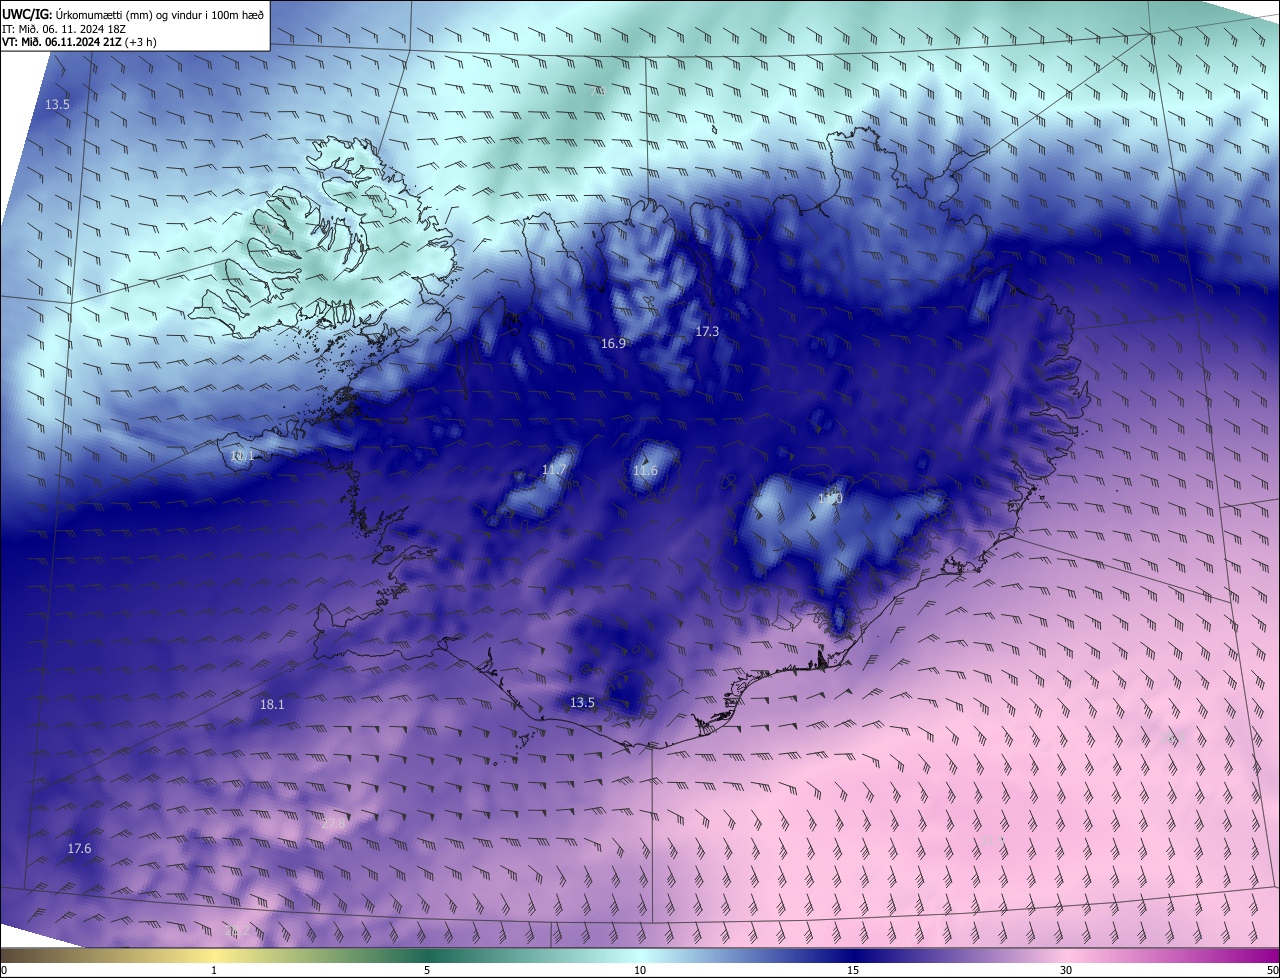Click the 17.3 value label on the map
1280x978 pixels.
pyautogui.click(x=707, y=331)
